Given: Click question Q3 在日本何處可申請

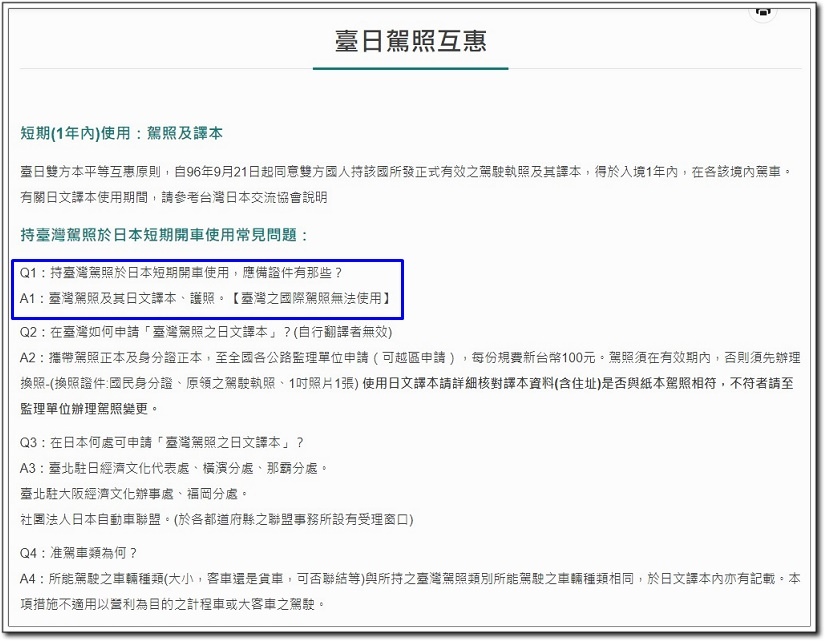Looking at the screenshot, I should point(162,443).
